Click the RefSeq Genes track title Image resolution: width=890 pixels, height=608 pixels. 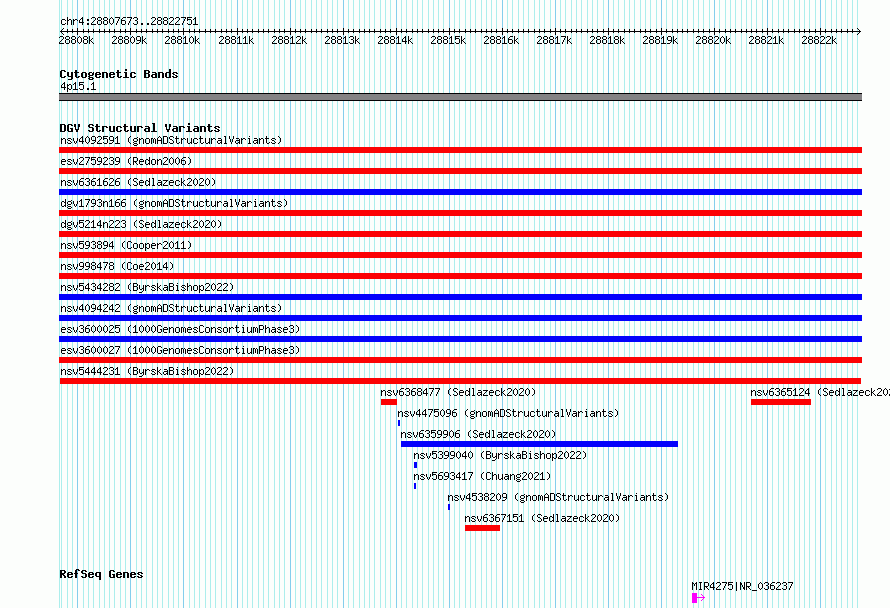click(101, 574)
